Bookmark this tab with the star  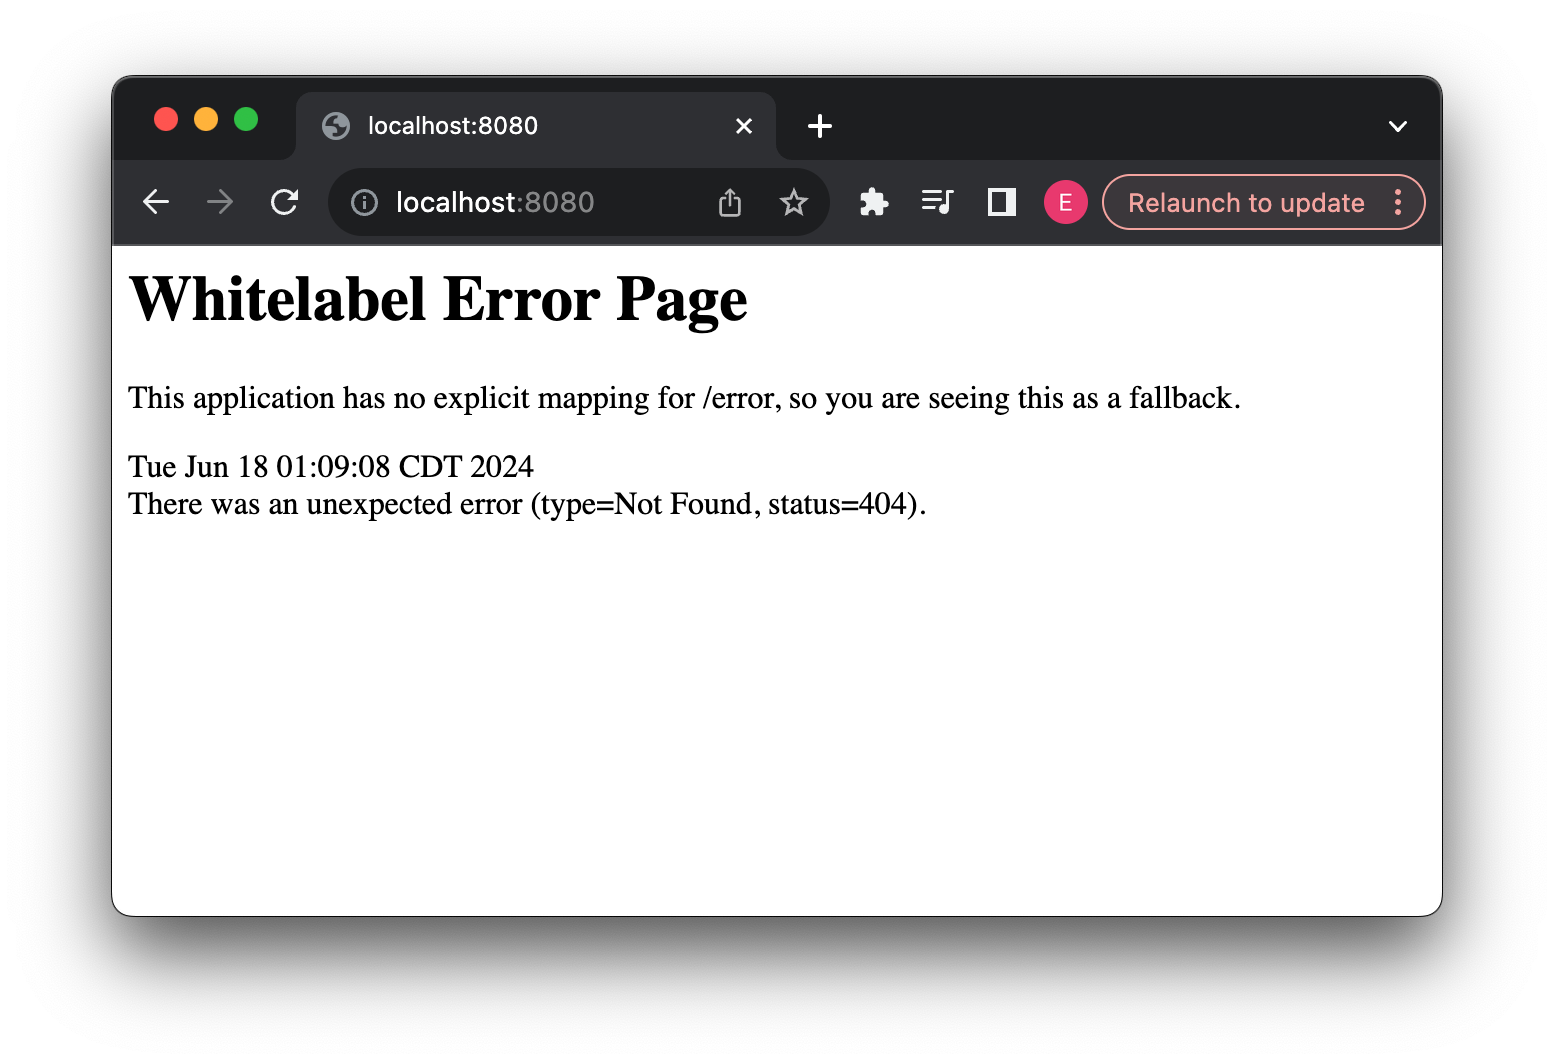[x=794, y=203]
